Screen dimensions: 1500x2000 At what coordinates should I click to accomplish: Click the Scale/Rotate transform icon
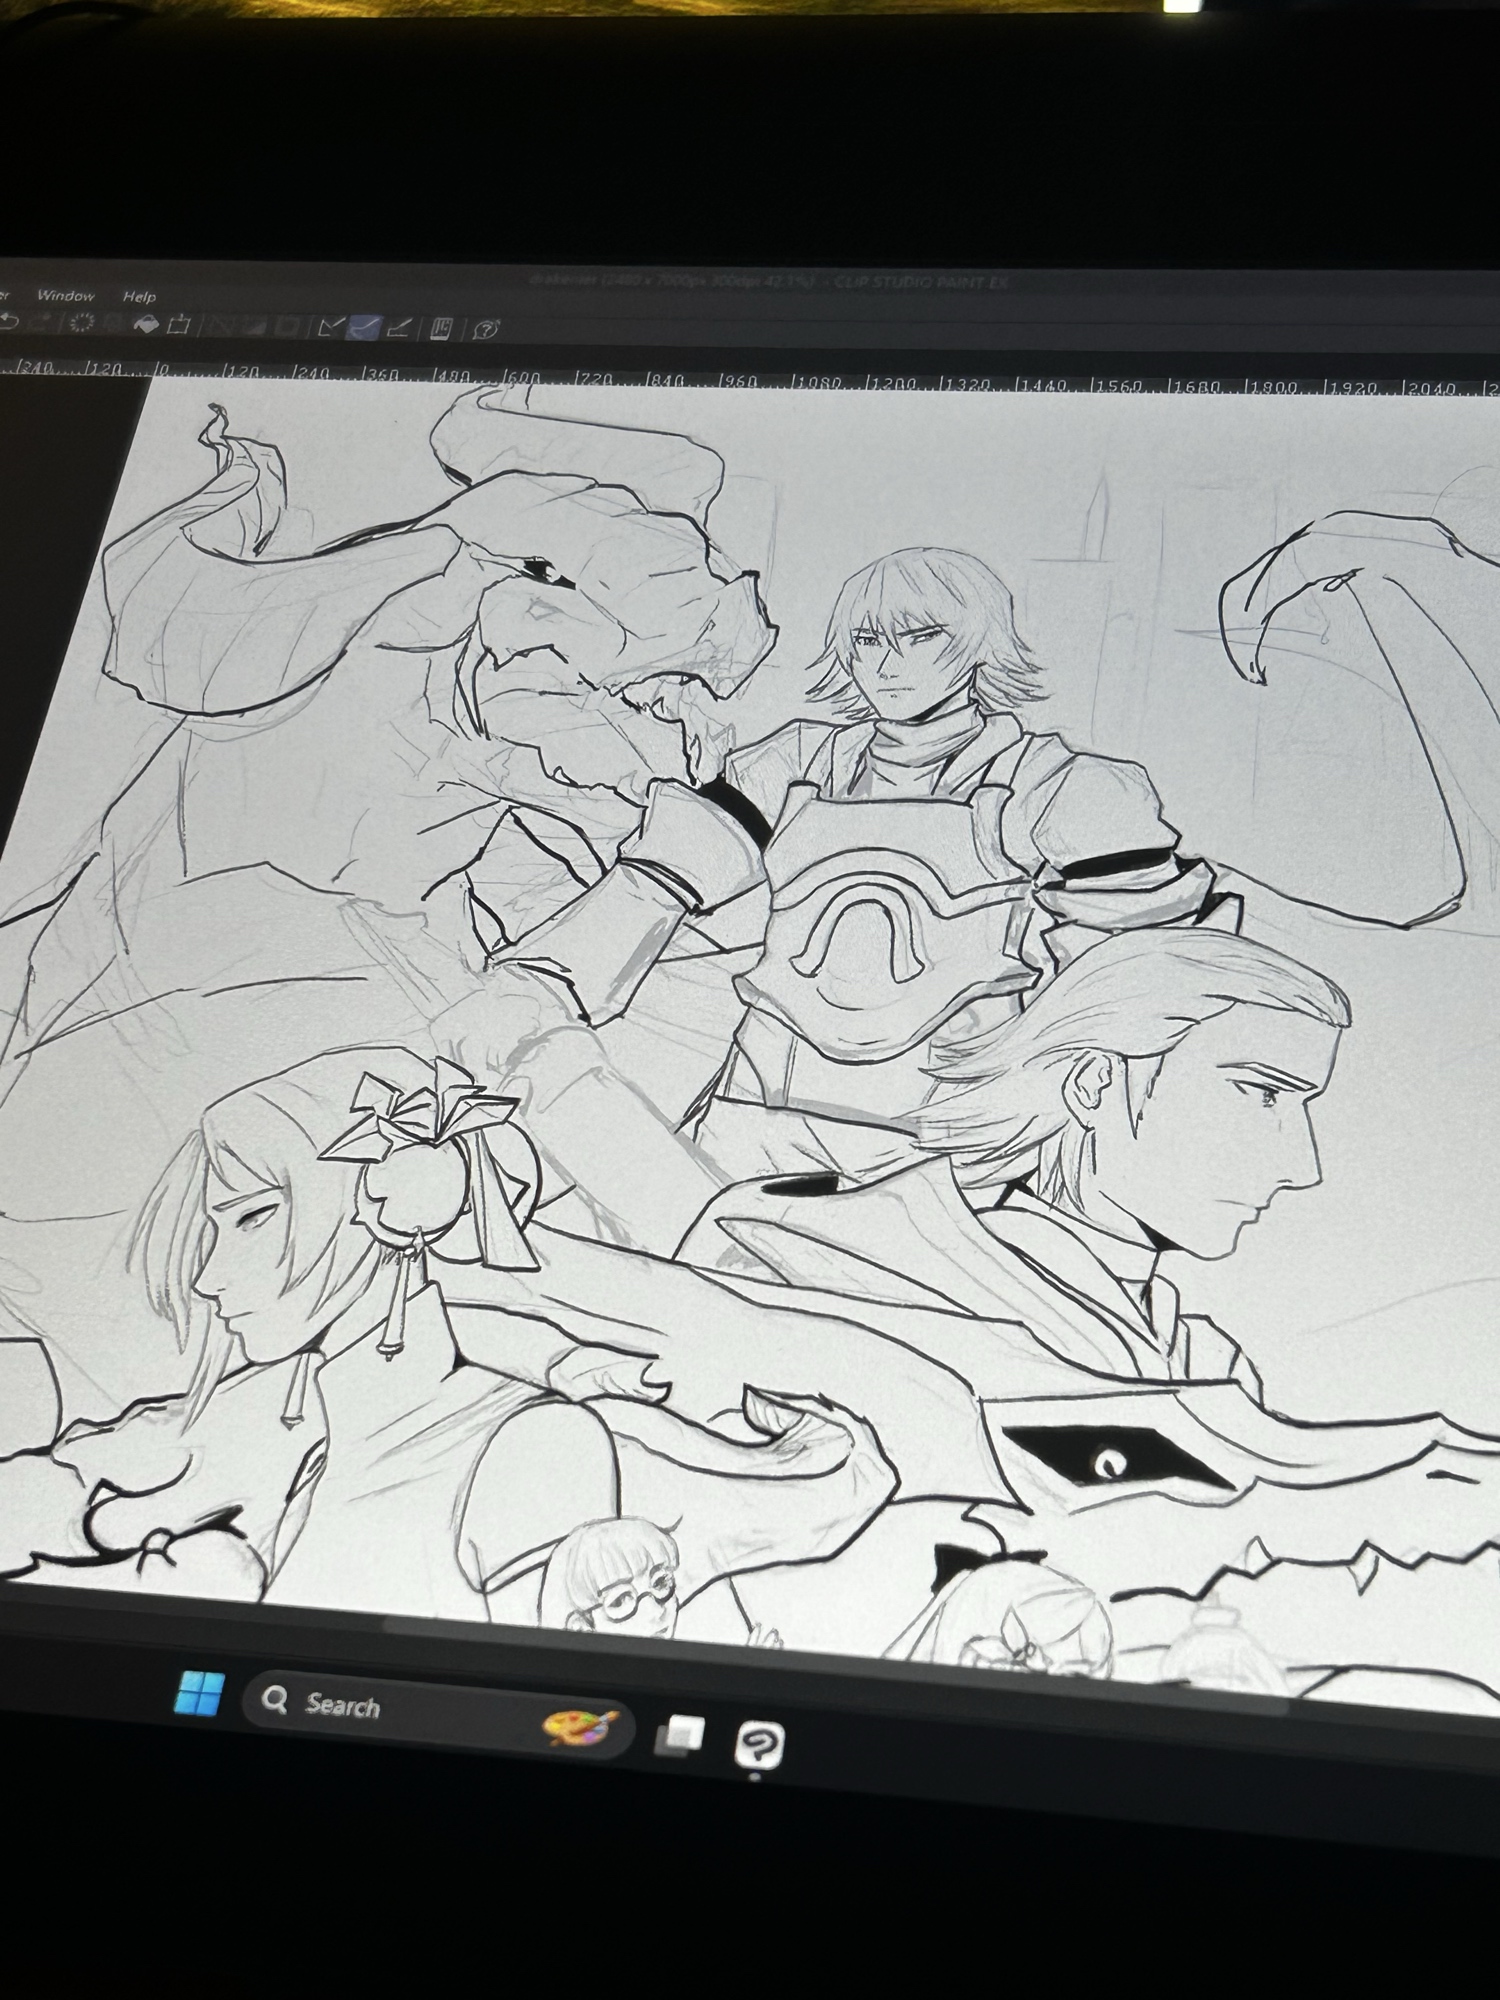(180, 325)
